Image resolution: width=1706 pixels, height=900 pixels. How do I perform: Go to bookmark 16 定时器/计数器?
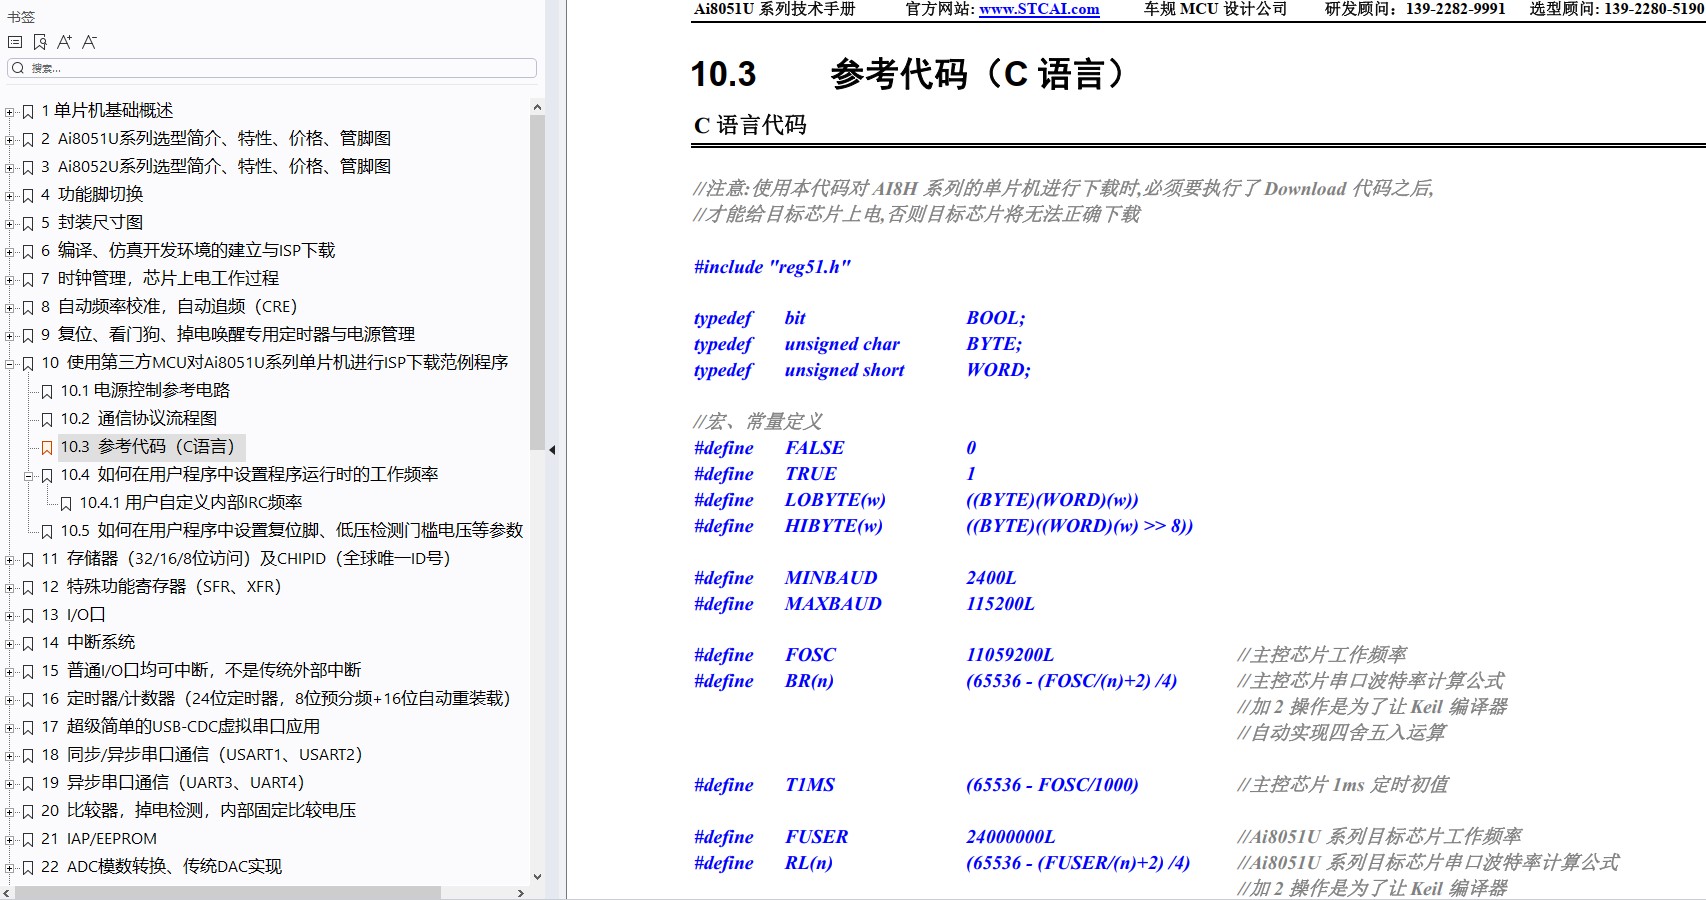click(x=276, y=699)
